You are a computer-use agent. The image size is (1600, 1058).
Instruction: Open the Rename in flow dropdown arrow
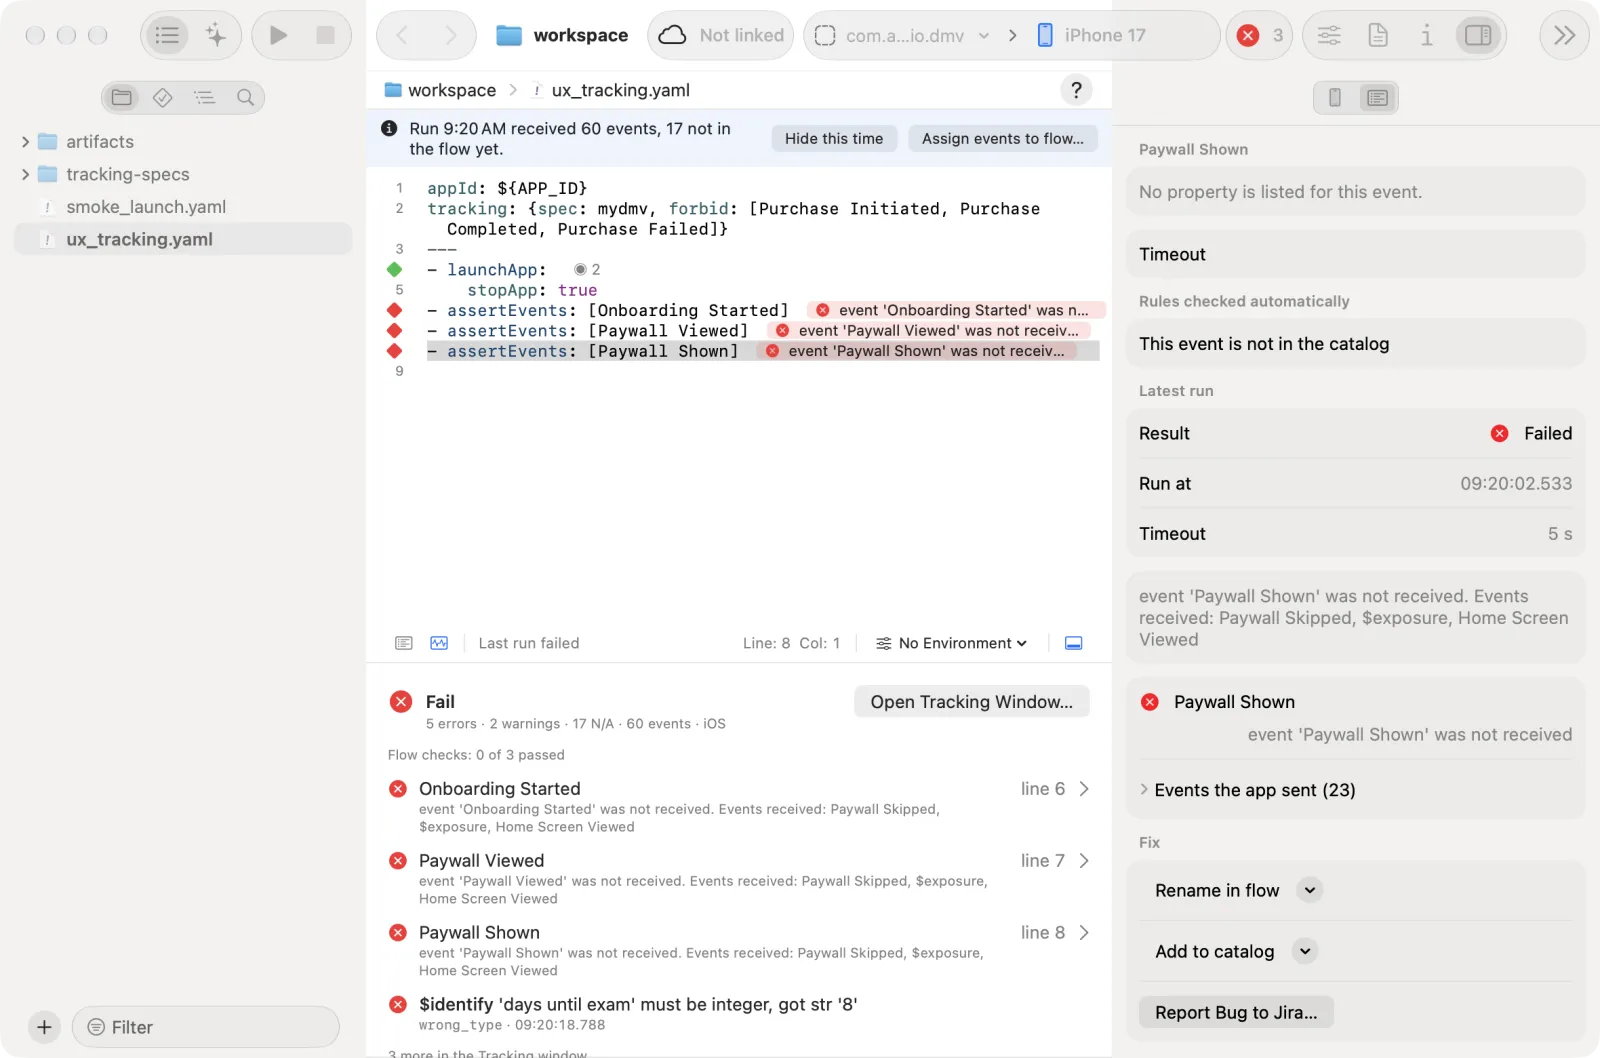[1310, 890]
